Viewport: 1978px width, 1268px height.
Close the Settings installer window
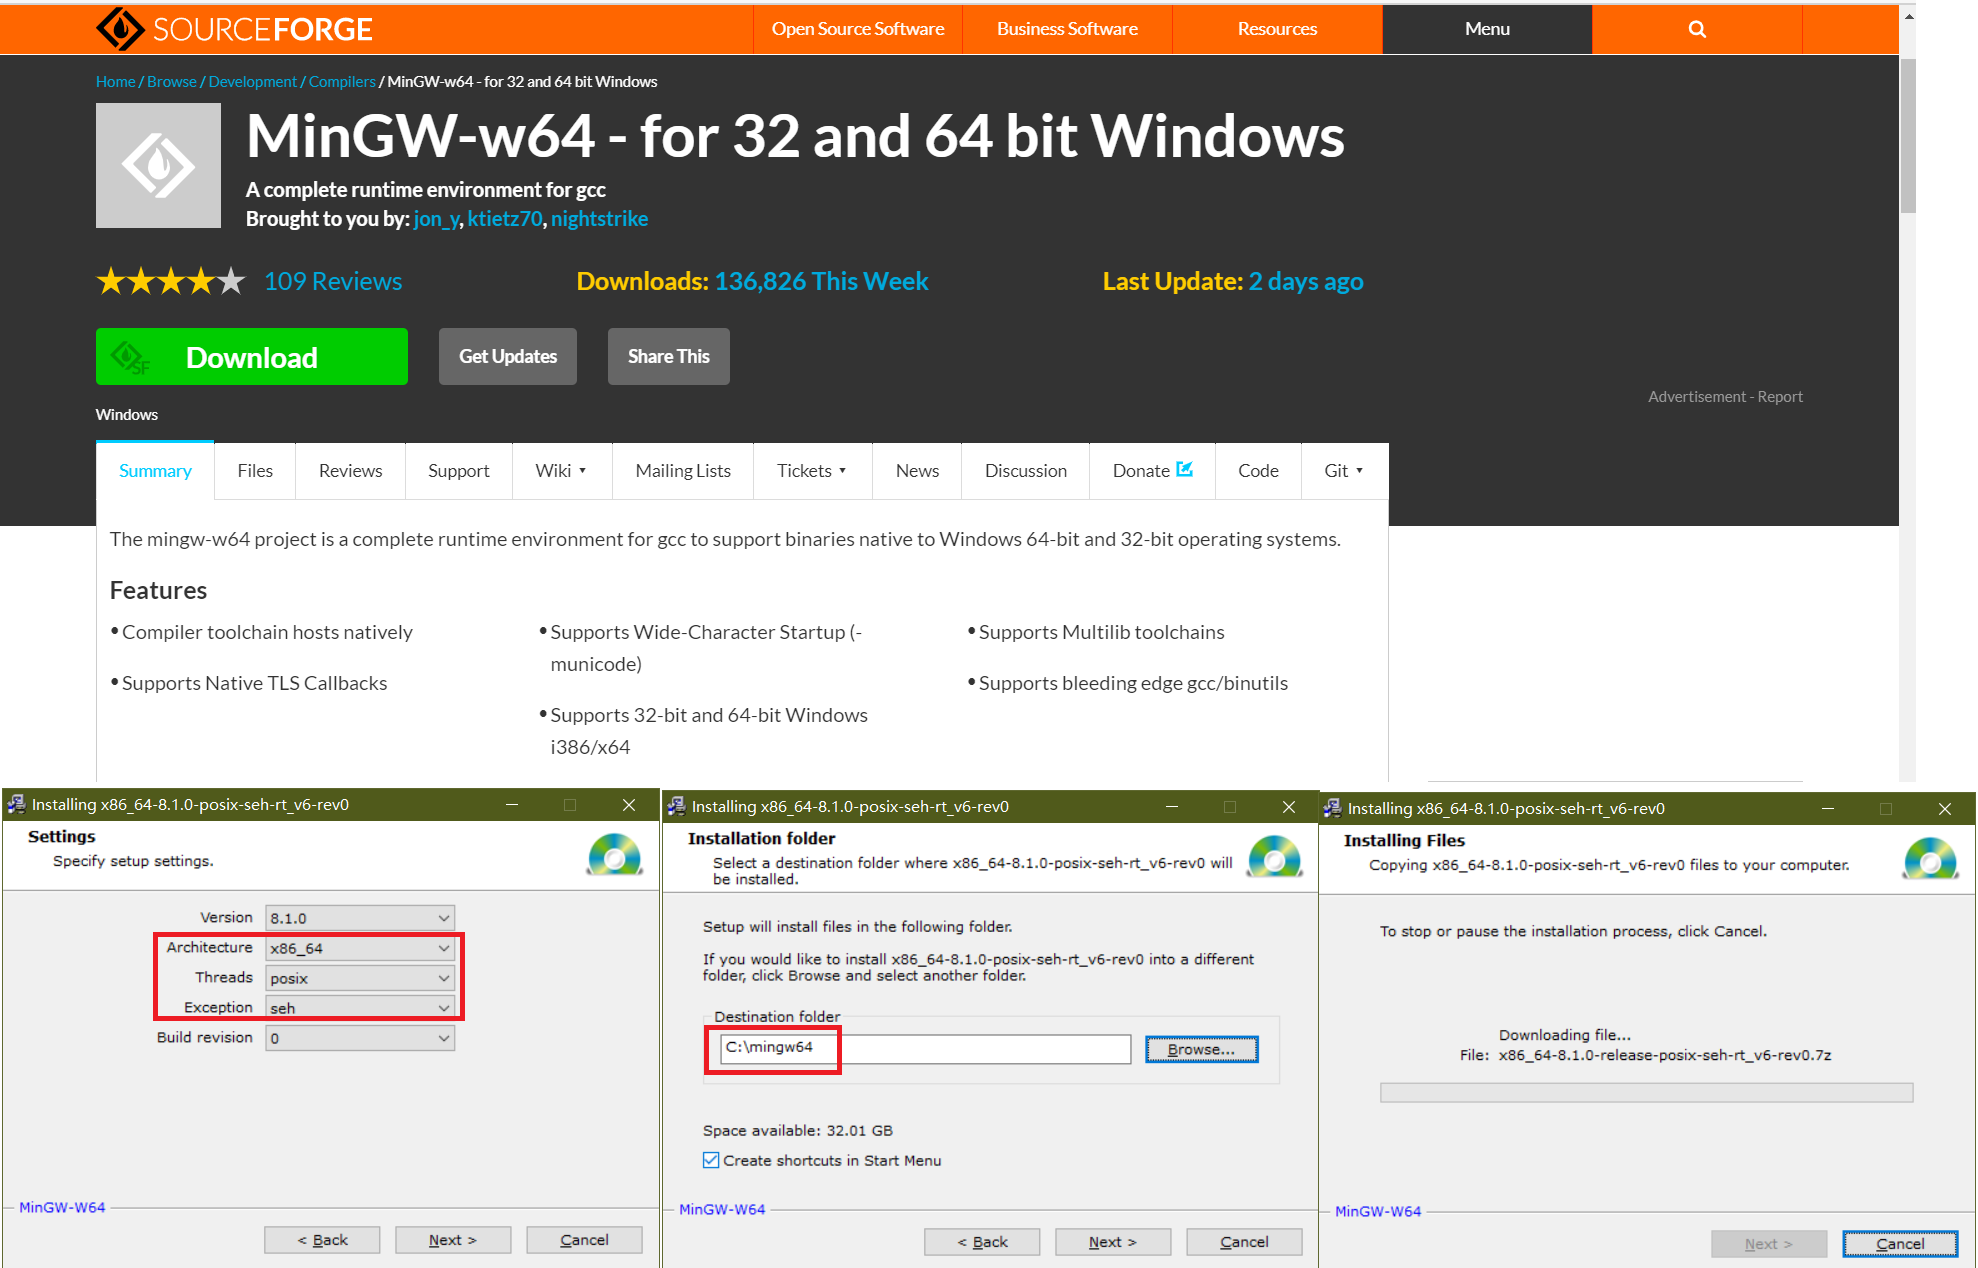pyautogui.click(x=629, y=804)
